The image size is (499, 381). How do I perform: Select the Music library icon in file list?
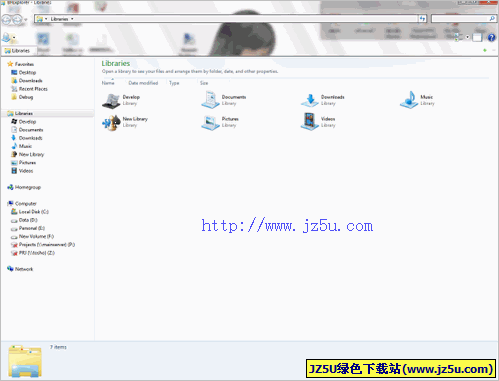[x=409, y=100]
